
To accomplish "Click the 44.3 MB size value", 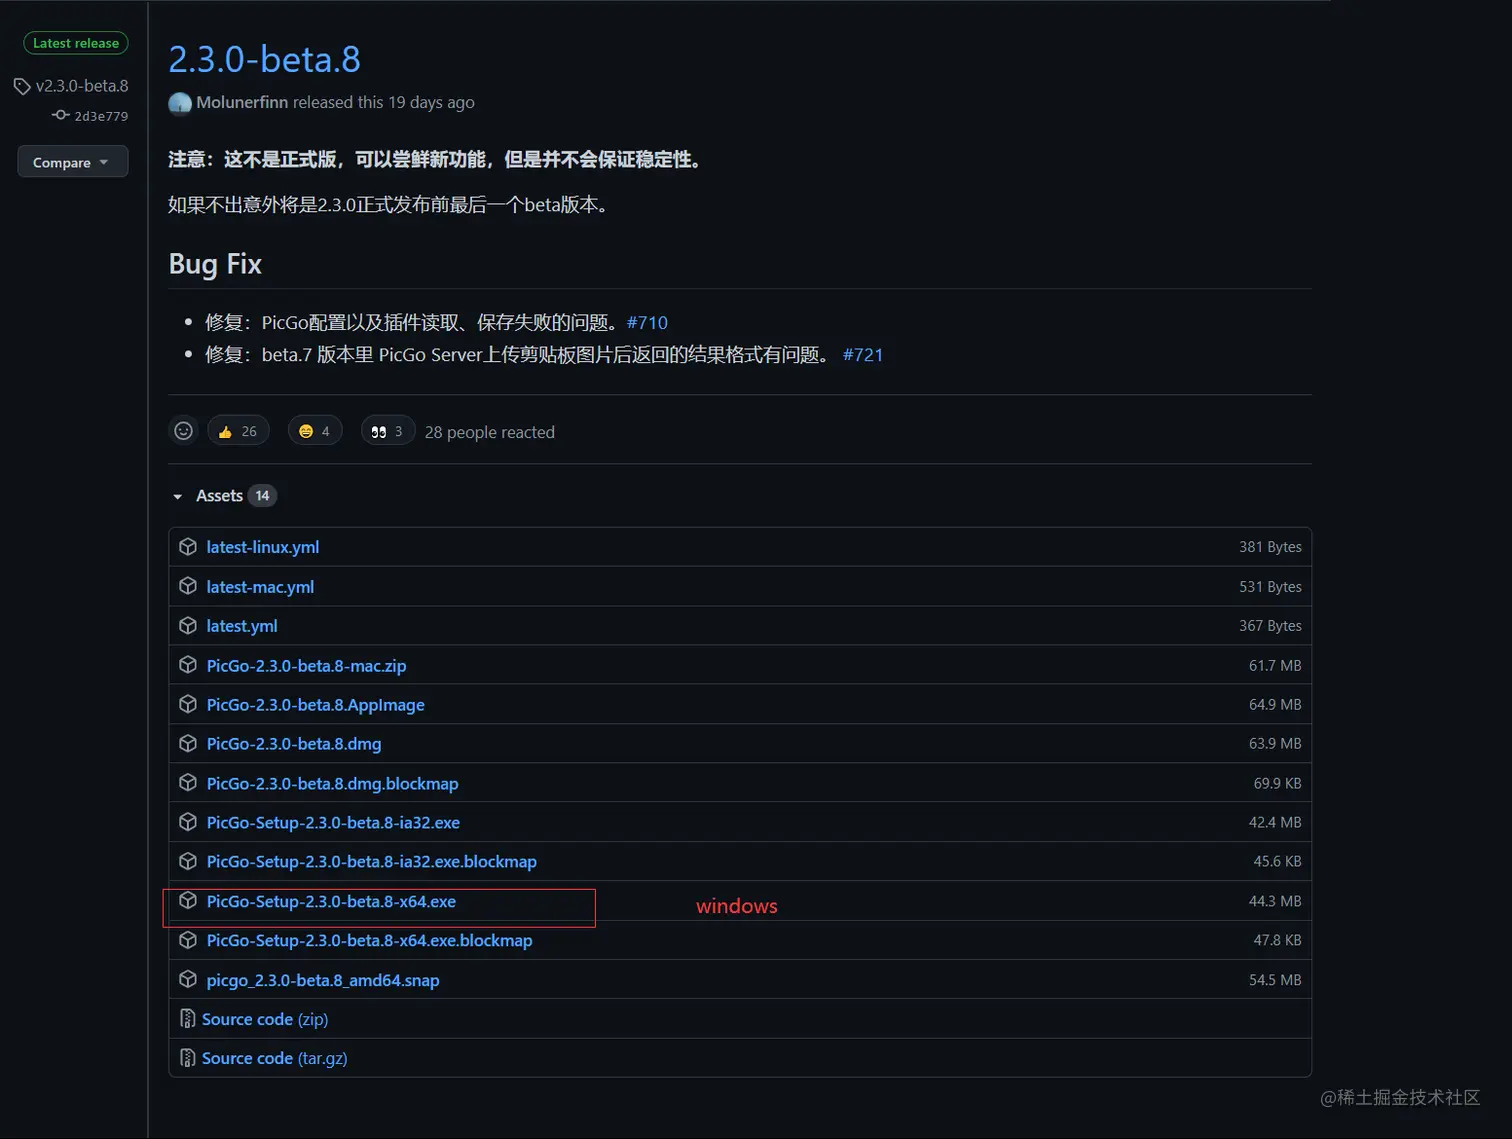I will coord(1275,901).
